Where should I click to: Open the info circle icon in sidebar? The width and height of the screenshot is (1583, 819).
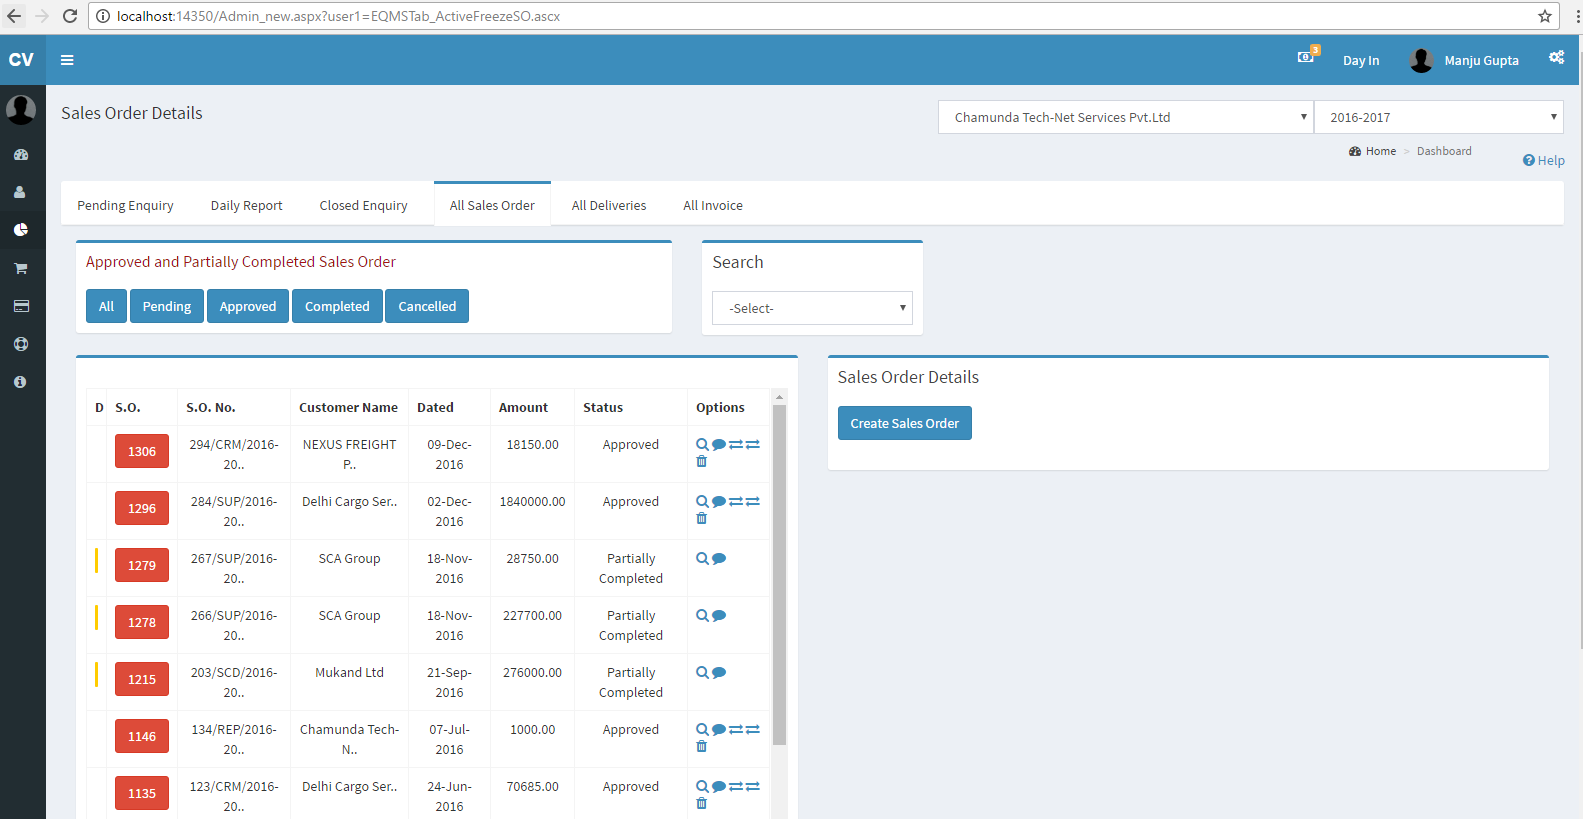coord(20,382)
